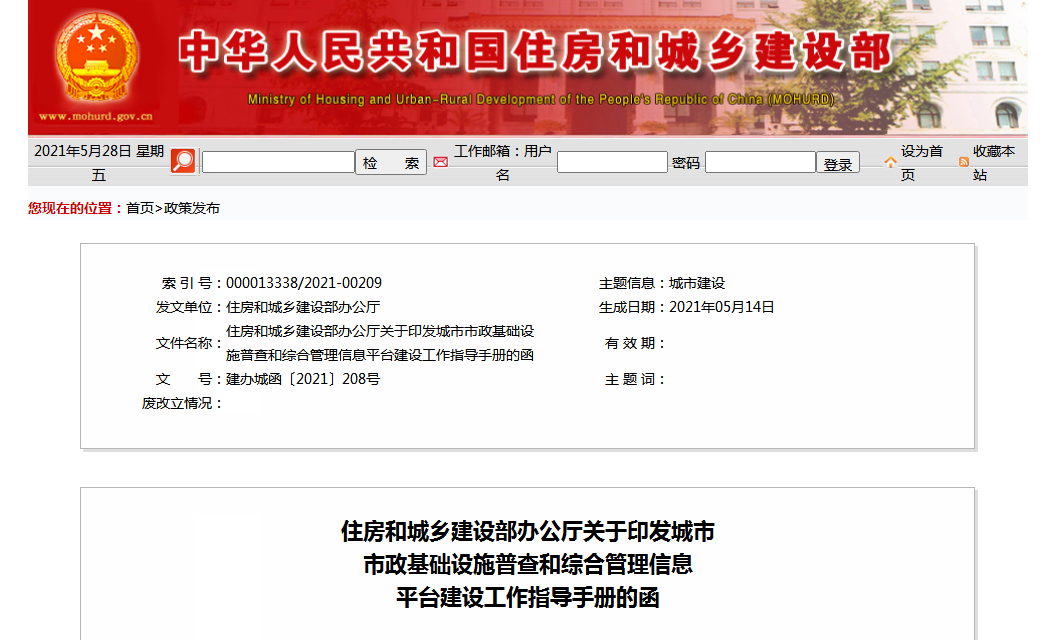Click inside the search input box
The width and height of the screenshot is (1056, 640).
point(277,160)
